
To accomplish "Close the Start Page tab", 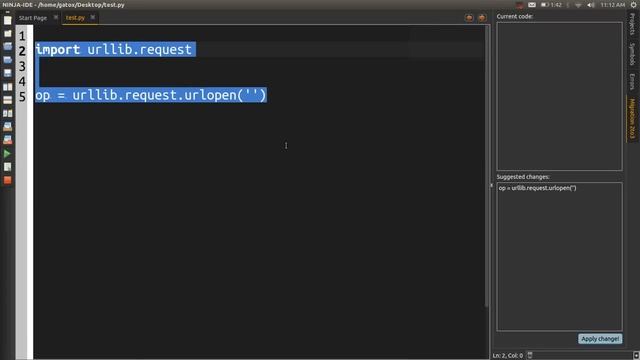I will tap(56, 17).
